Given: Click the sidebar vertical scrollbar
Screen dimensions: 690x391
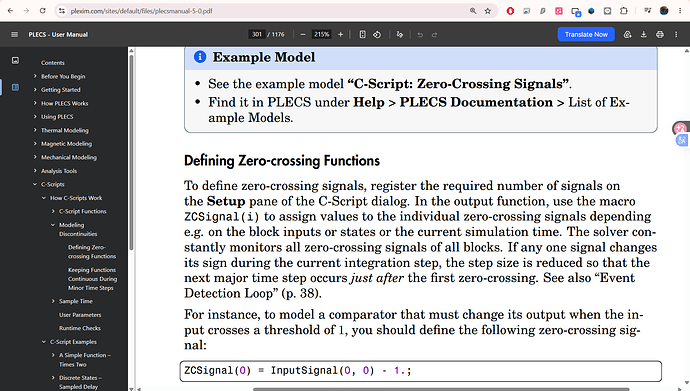Looking at the screenshot, I should click(x=131, y=152).
